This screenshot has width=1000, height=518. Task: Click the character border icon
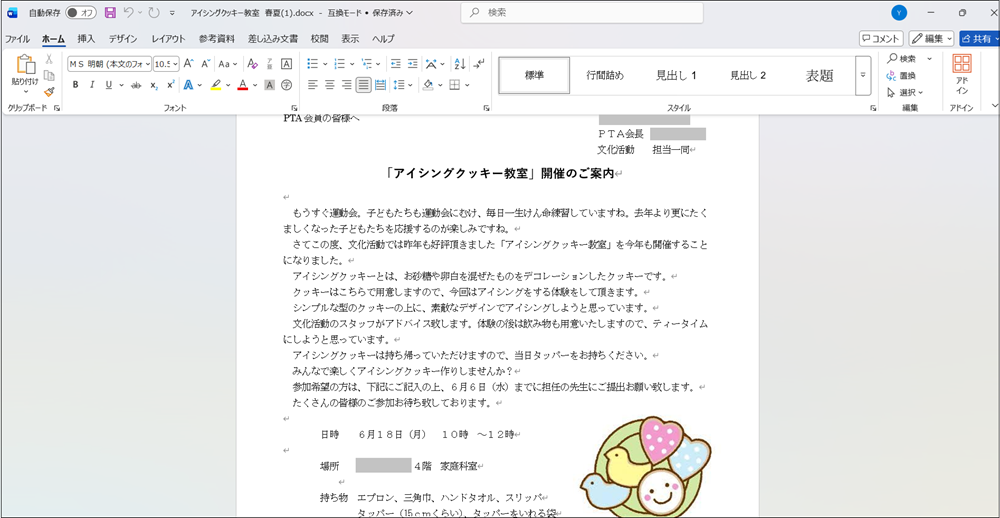(286, 64)
